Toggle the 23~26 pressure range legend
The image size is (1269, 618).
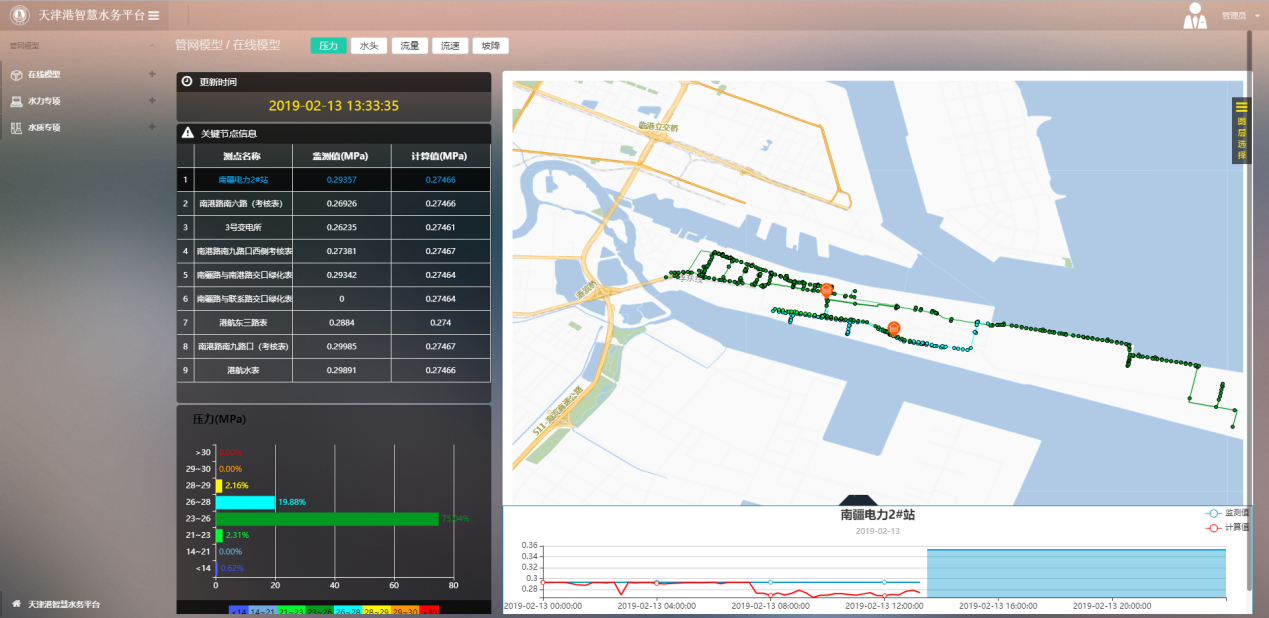tap(319, 611)
